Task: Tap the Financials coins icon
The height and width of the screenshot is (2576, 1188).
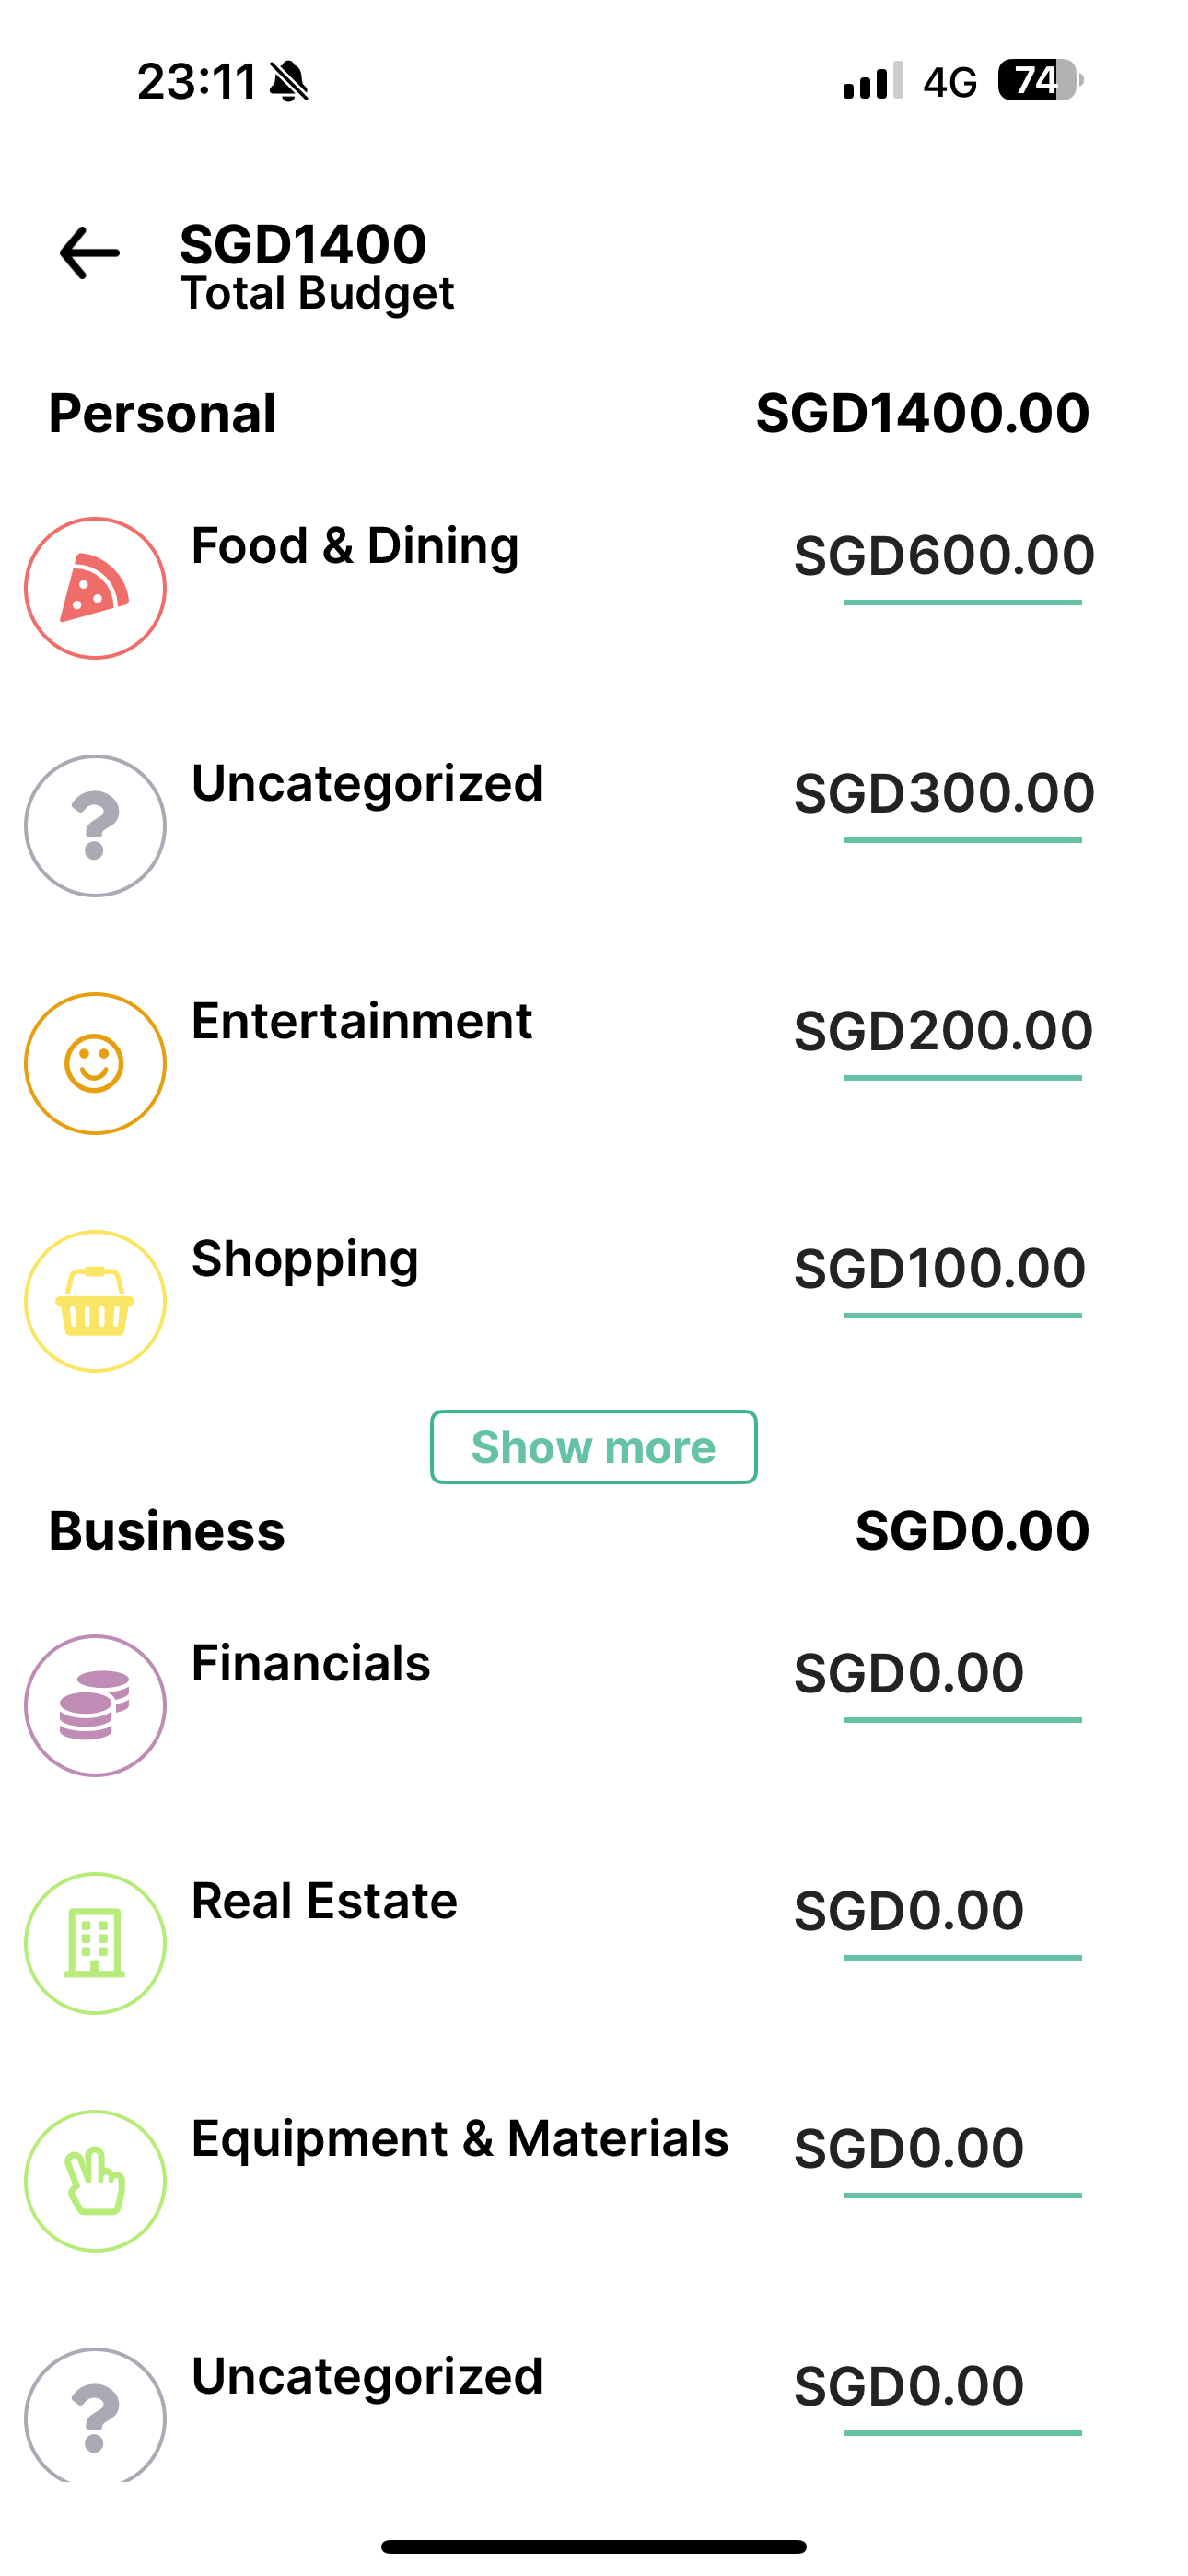Action: coord(95,1705)
